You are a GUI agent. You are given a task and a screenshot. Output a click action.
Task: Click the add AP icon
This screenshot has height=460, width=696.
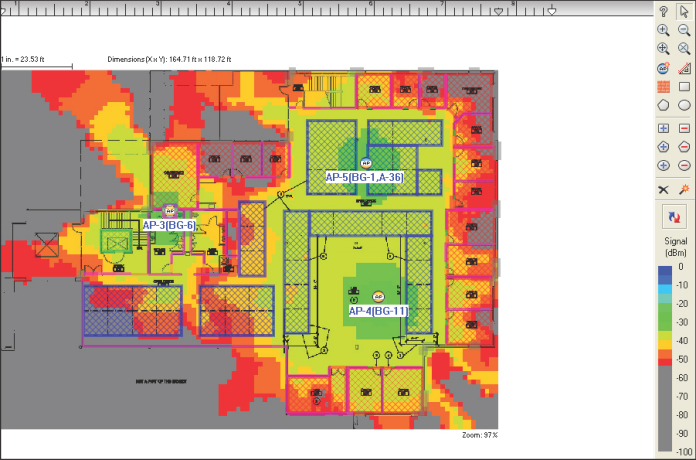point(664,68)
